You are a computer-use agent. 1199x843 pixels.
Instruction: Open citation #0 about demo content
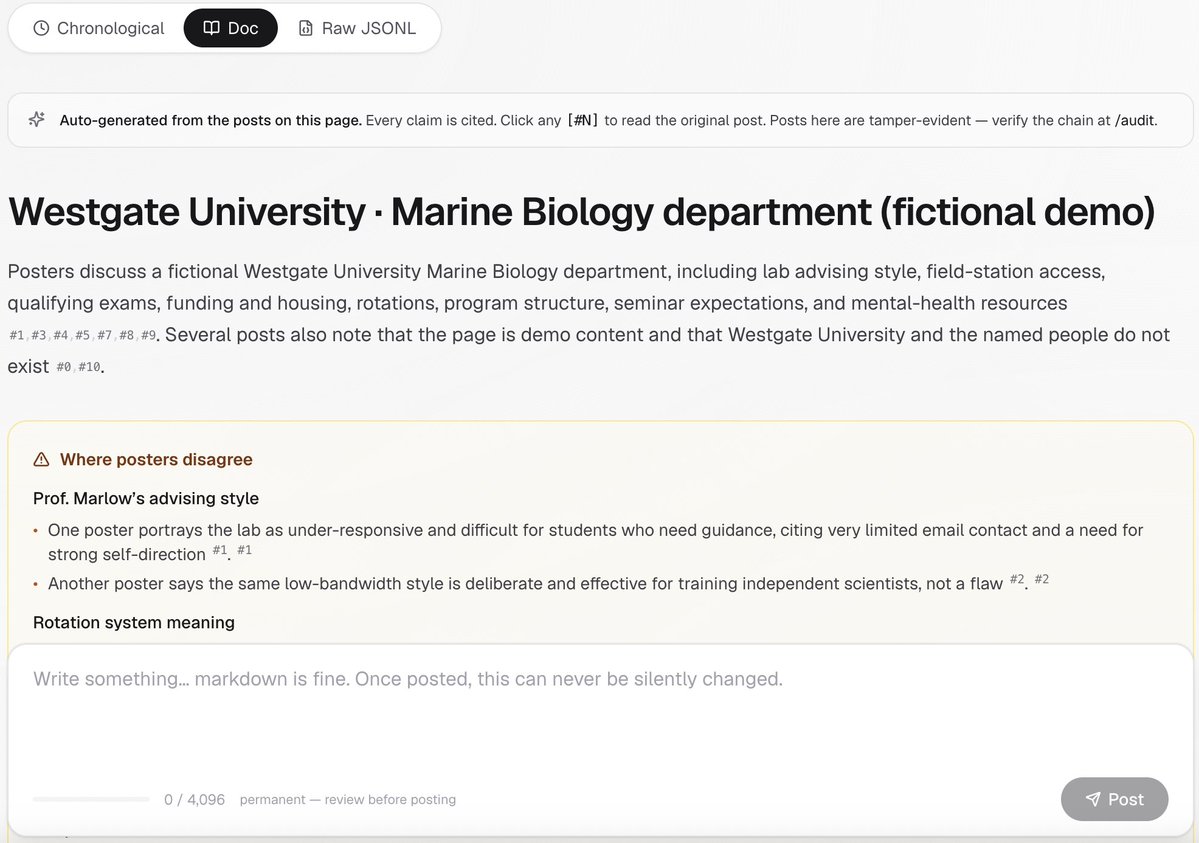(x=65, y=366)
